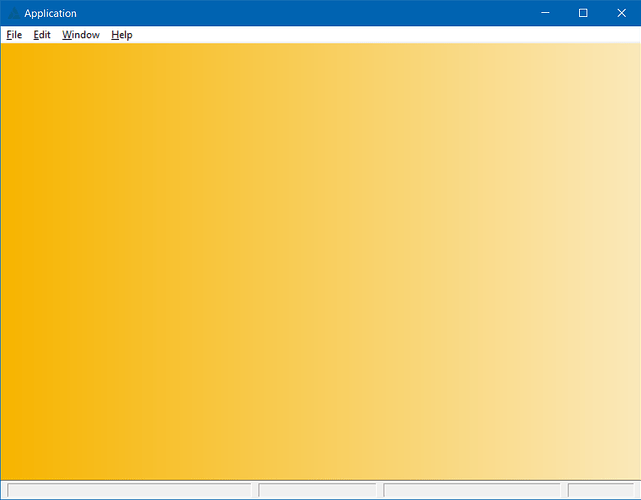The image size is (641, 500).
Task: Click the first, widest status bar panel
Action: 129,490
